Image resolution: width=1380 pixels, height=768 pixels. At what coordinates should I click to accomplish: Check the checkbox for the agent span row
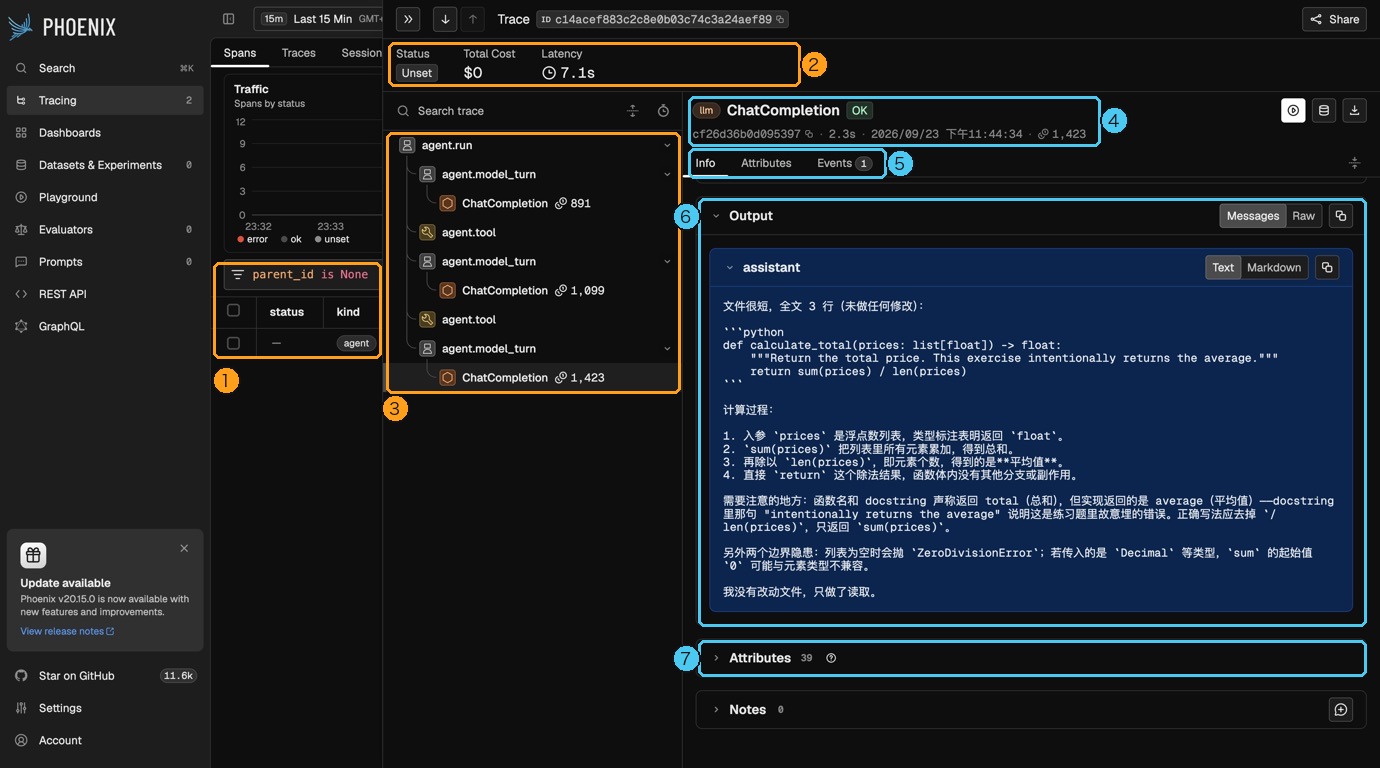pos(233,343)
